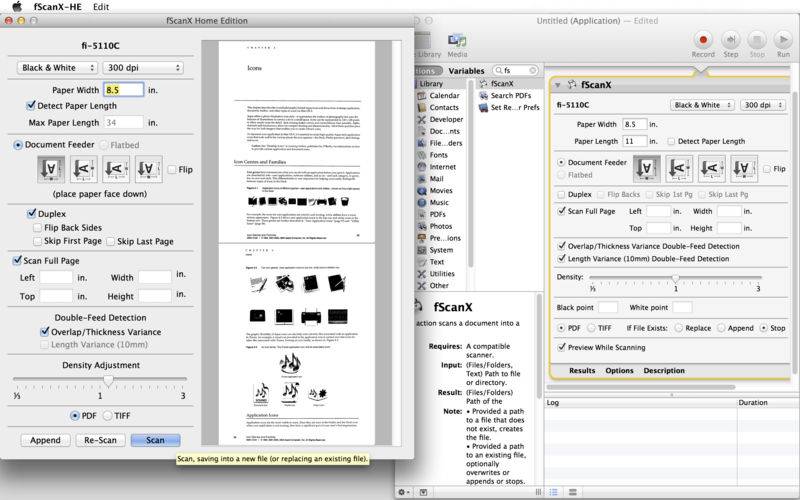Open the Media browser icon in Automator

coord(457,40)
